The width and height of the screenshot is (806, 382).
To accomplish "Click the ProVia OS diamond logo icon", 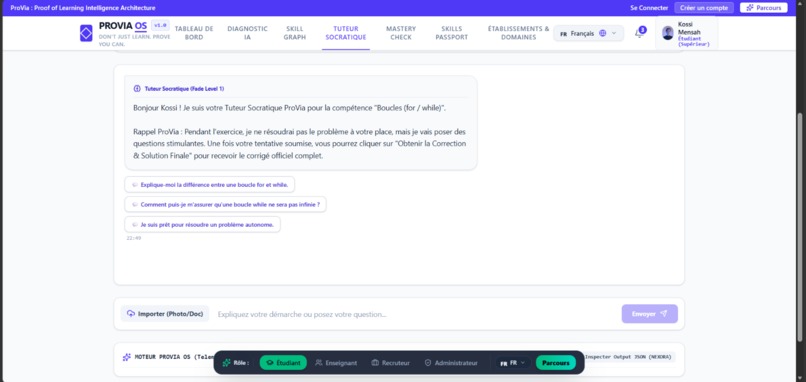I will [x=86, y=33].
